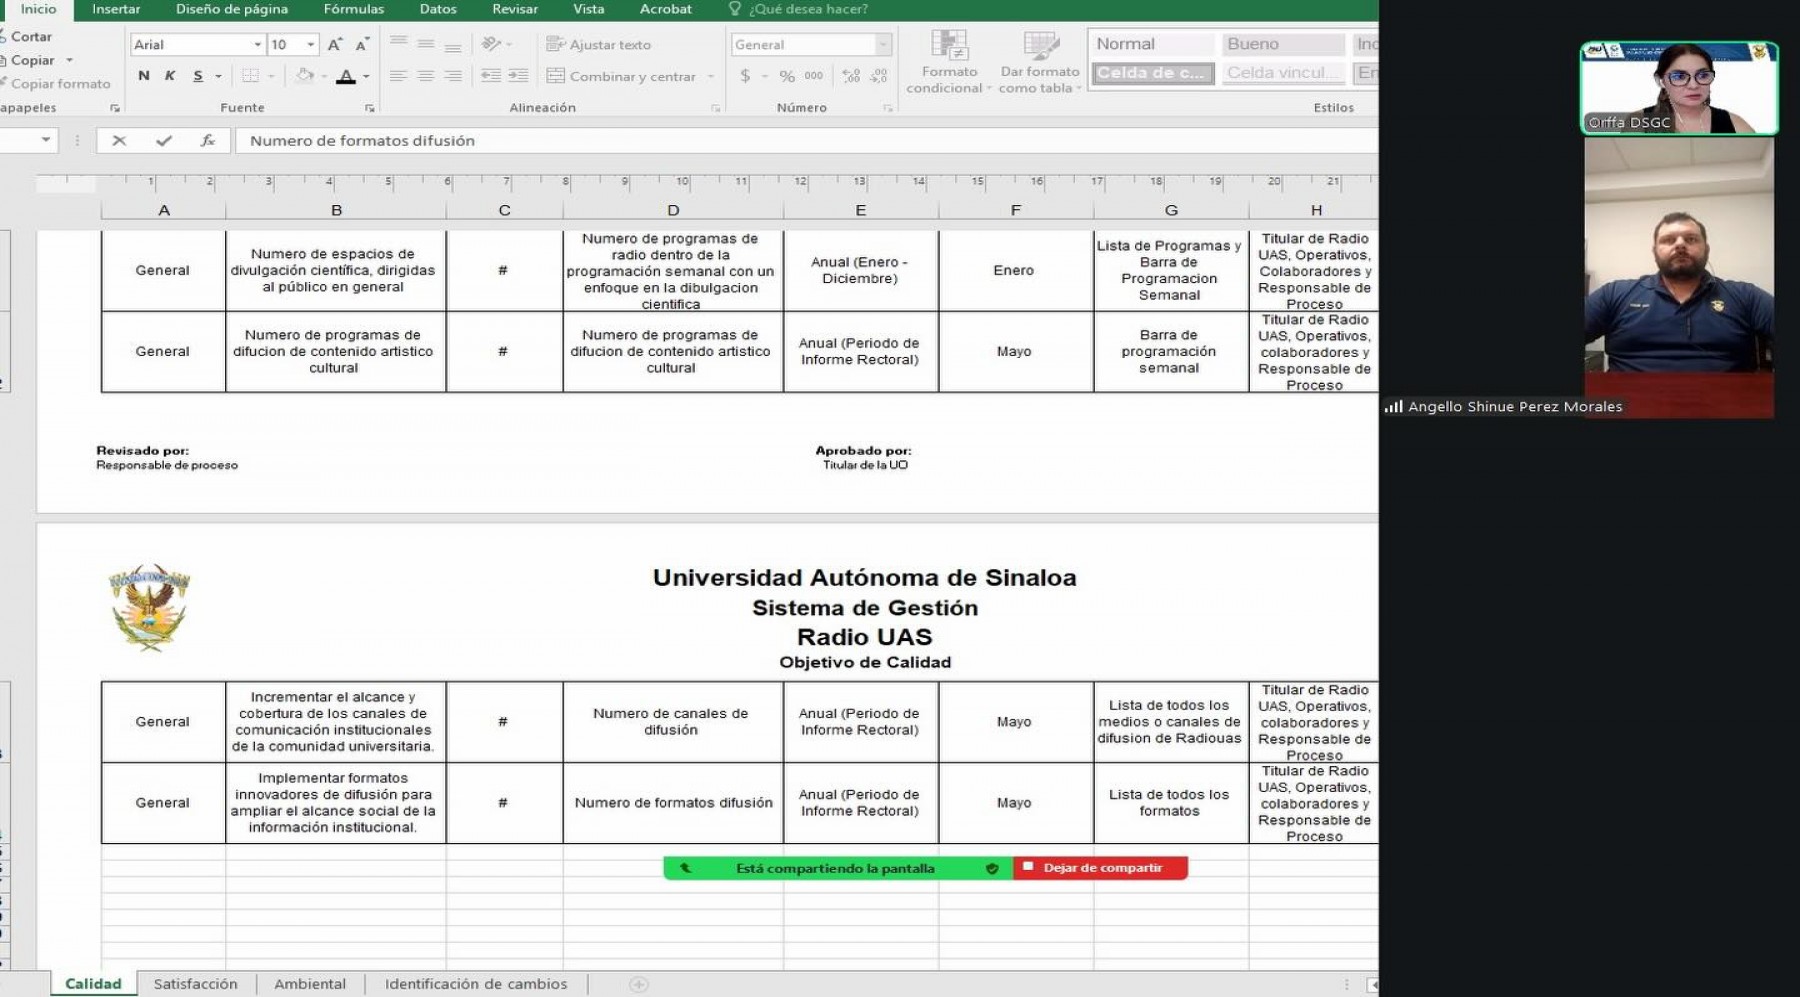Image resolution: width=1800 pixels, height=997 pixels.
Task: Click the insert function fx icon
Action: click(x=208, y=141)
